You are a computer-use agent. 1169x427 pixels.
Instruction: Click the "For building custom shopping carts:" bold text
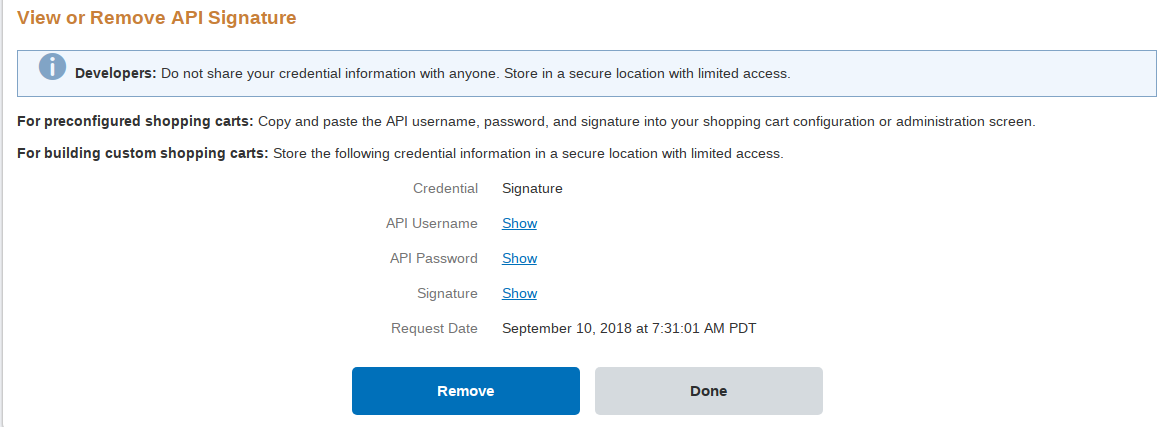(x=143, y=154)
